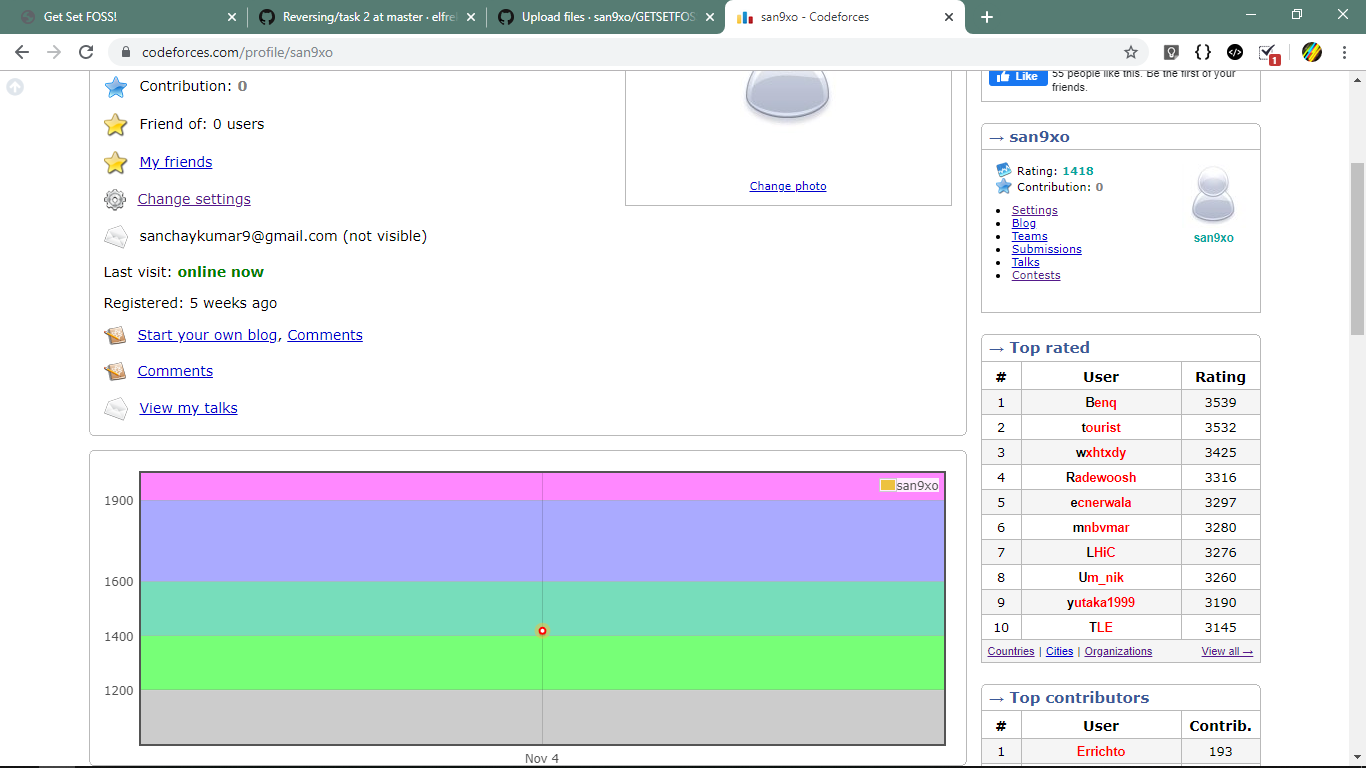Click the round green-yellow striped profile icon
1366x768 pixels.
(x=1312, y=52)
